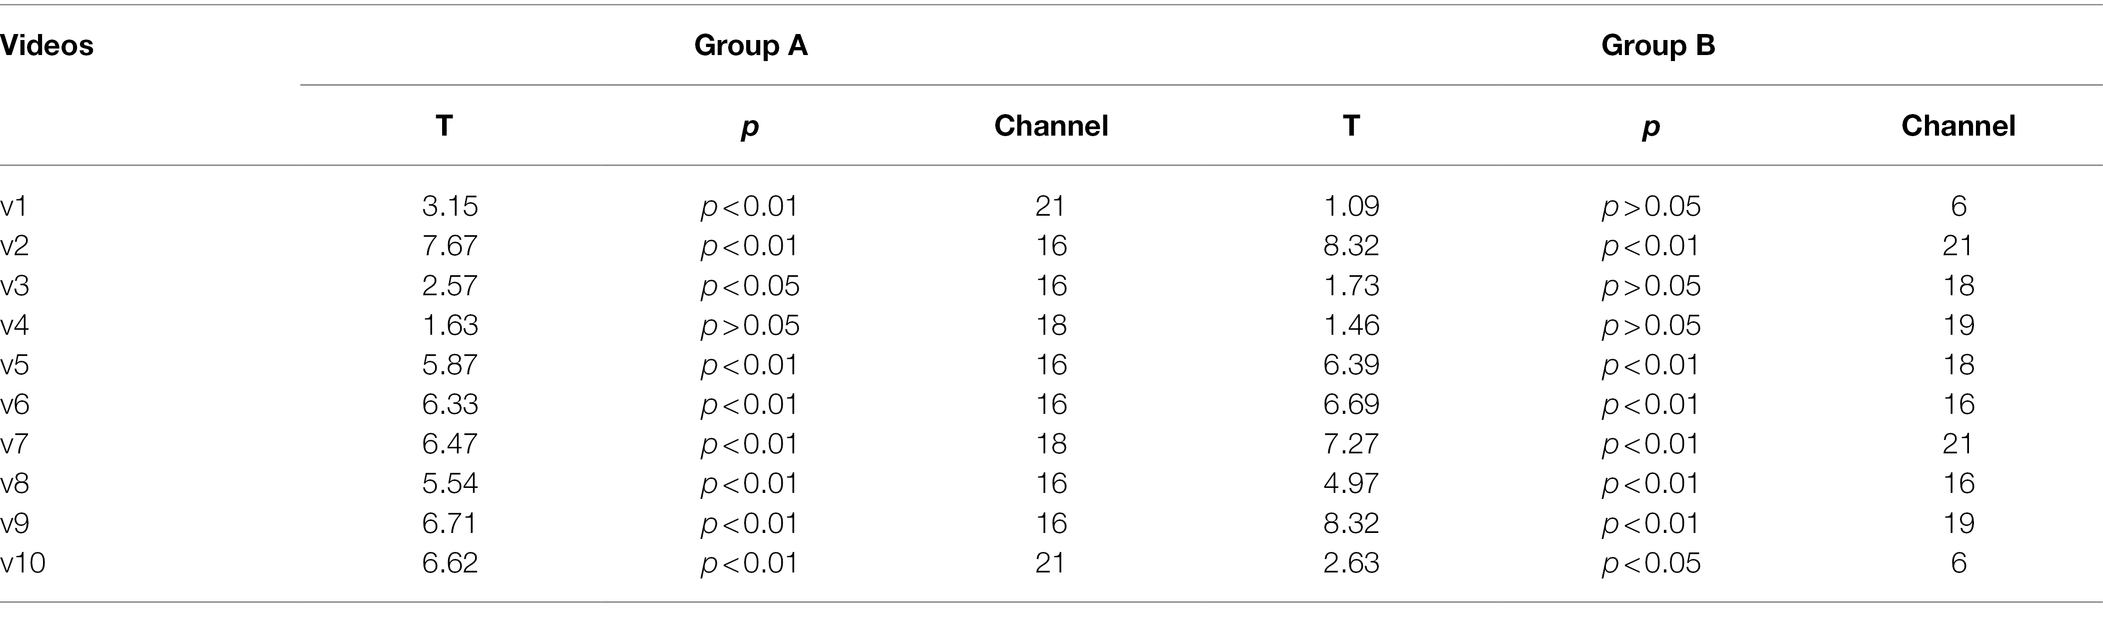Click the Videos column header
This screenshot has width=2103, height=621.
[x=46, y=46]
